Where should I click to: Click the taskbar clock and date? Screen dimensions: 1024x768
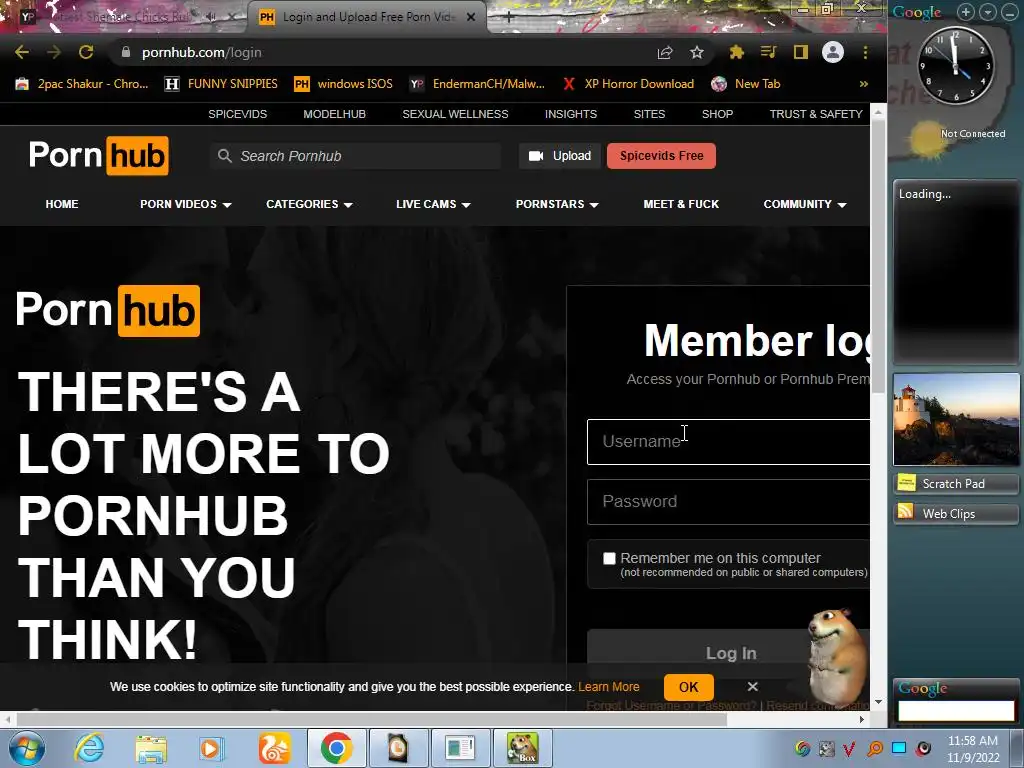[x=973, y=749]
